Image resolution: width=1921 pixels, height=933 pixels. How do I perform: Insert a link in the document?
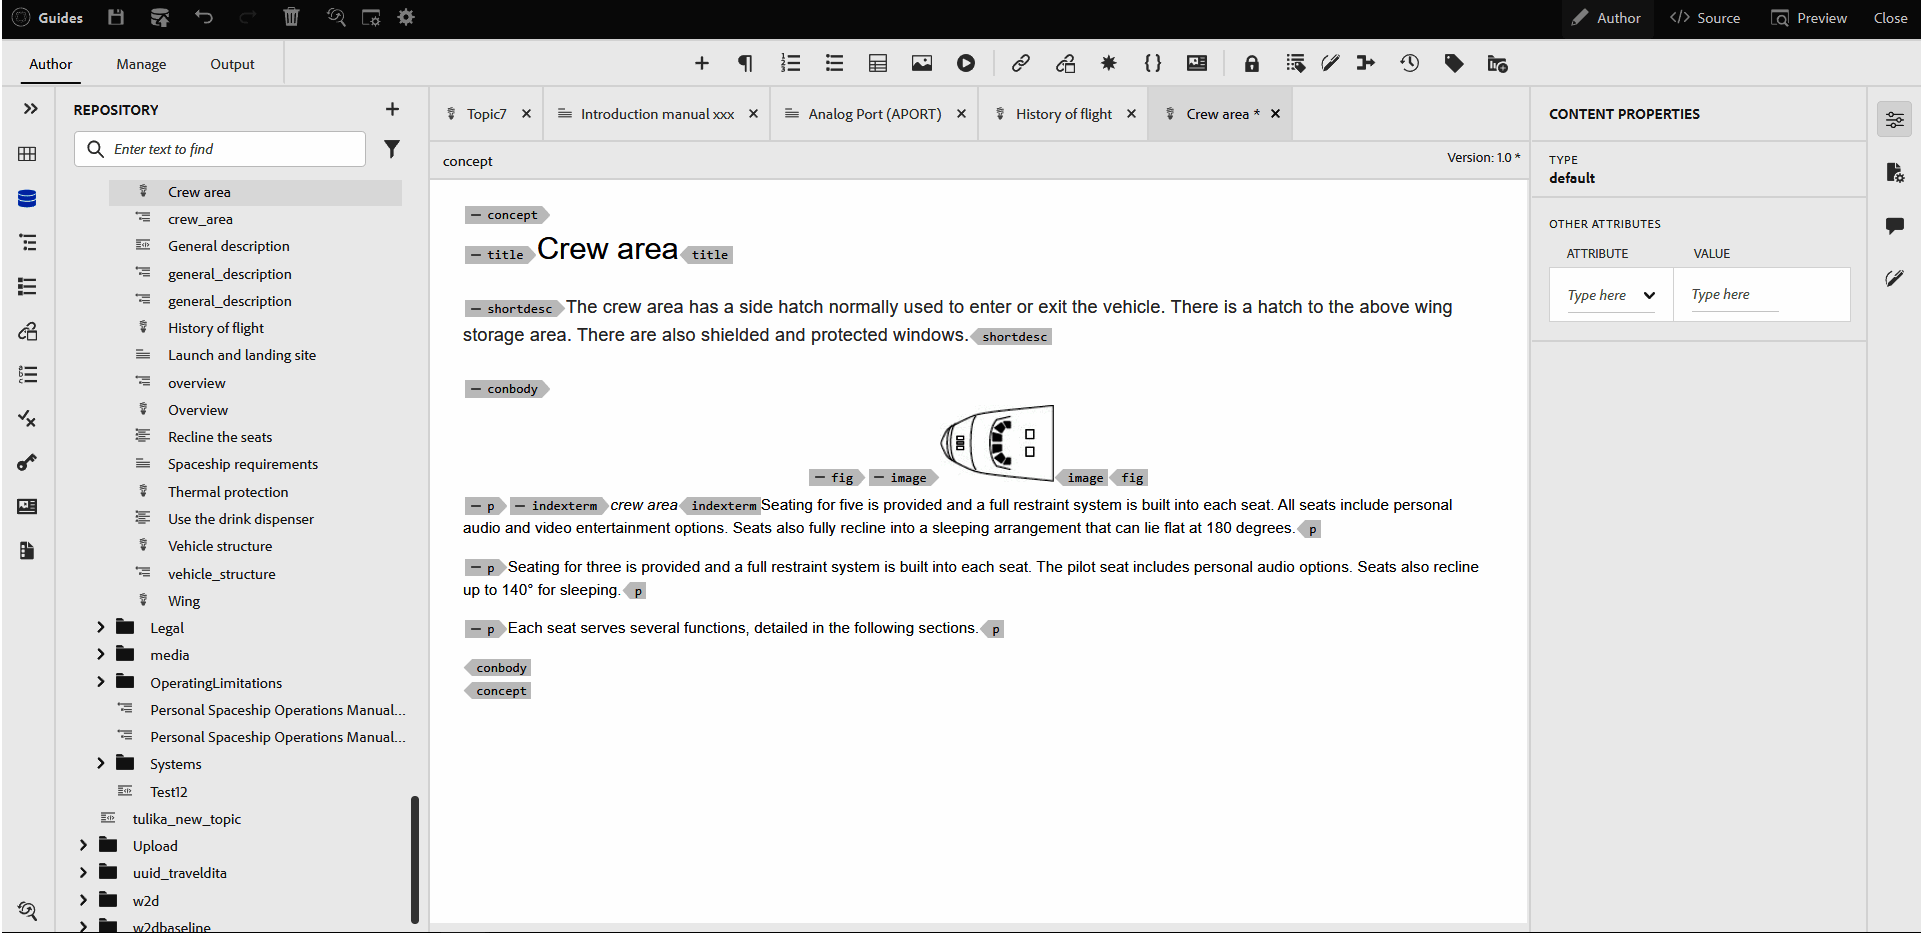(x=1020, y=62)
